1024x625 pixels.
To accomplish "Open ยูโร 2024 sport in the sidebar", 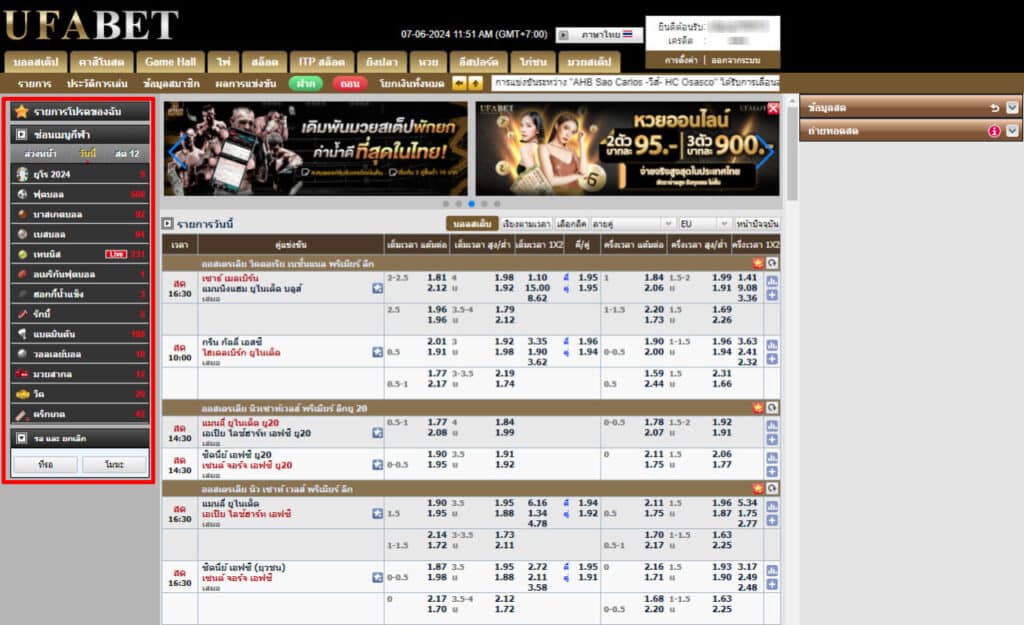I will click(79, 174).
